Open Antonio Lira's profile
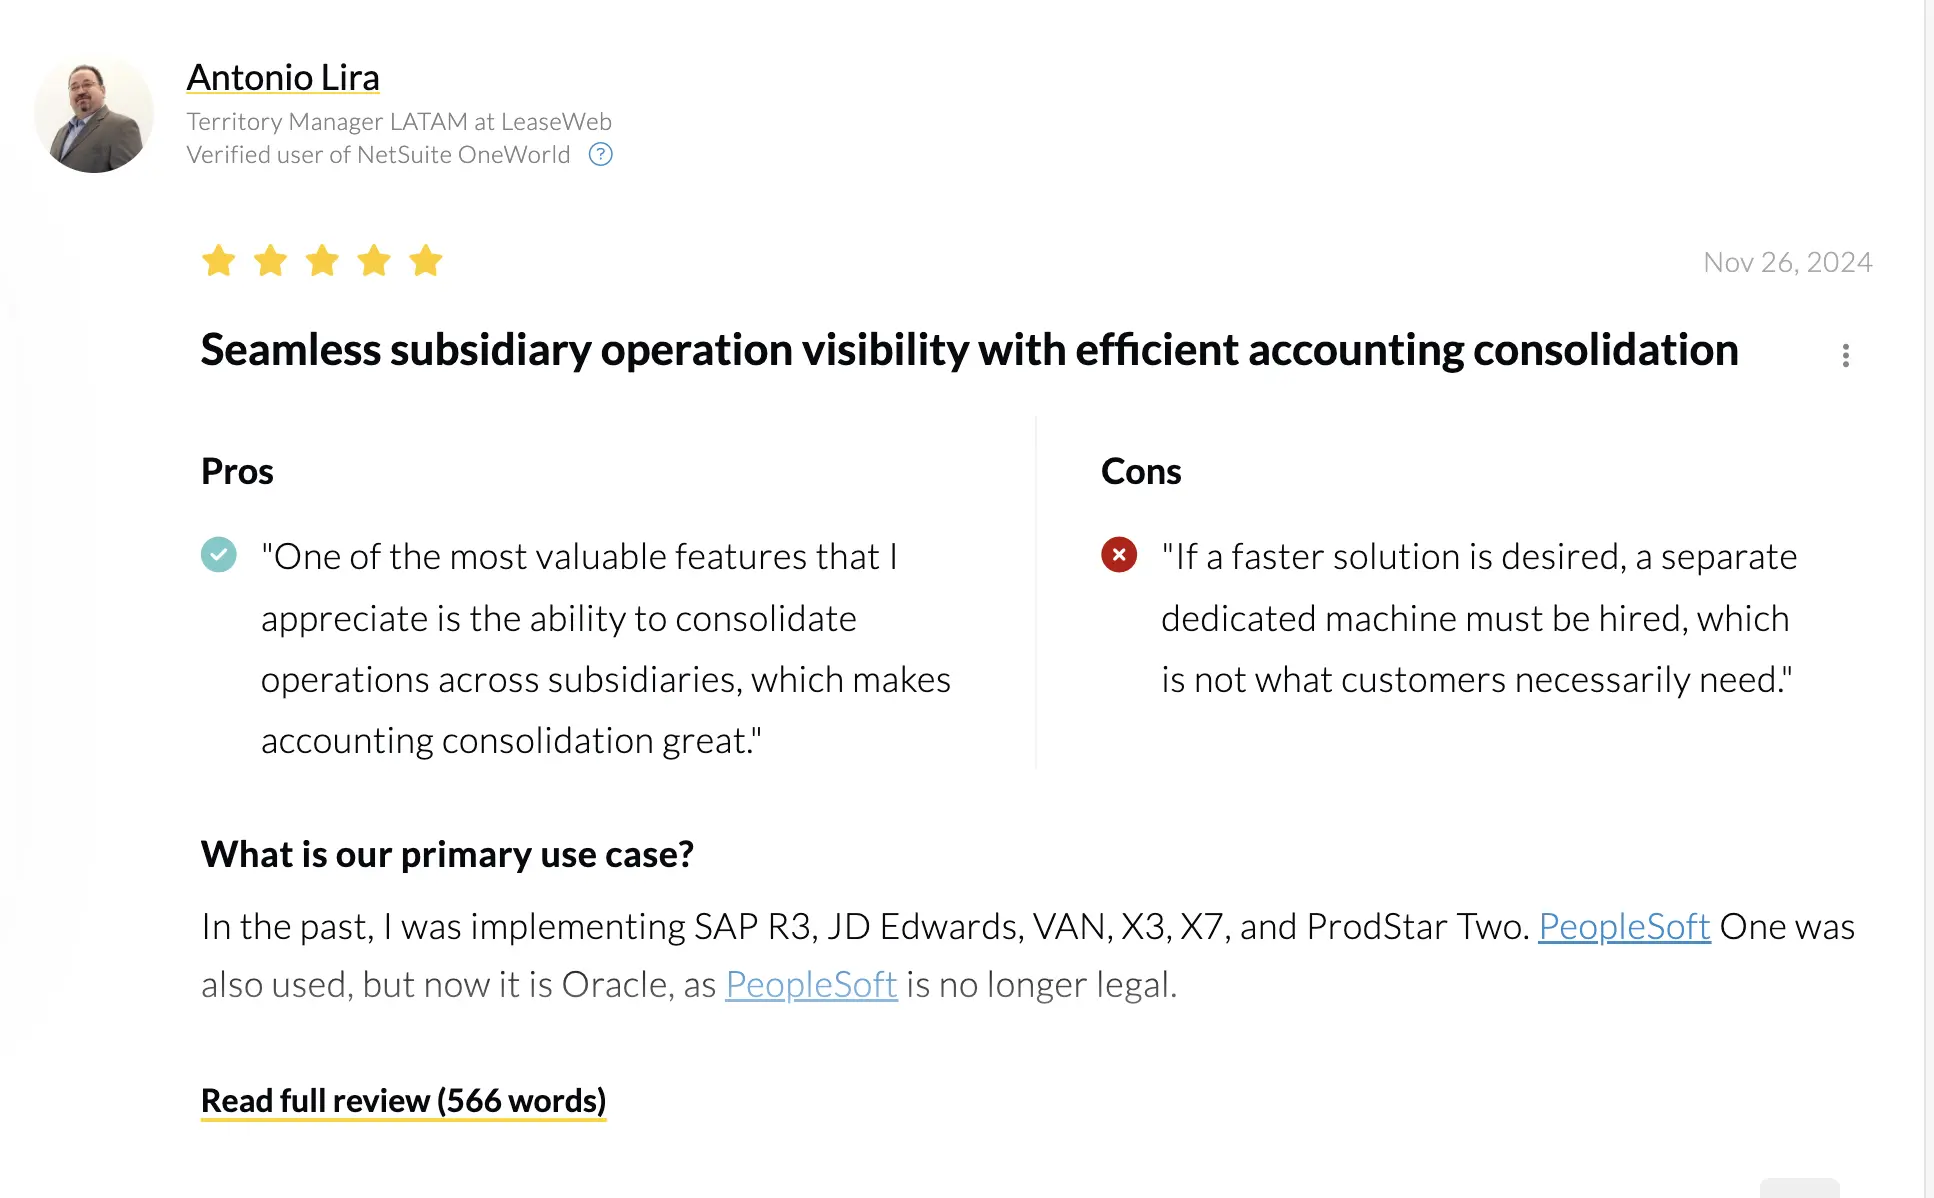 tap(283, 77)
